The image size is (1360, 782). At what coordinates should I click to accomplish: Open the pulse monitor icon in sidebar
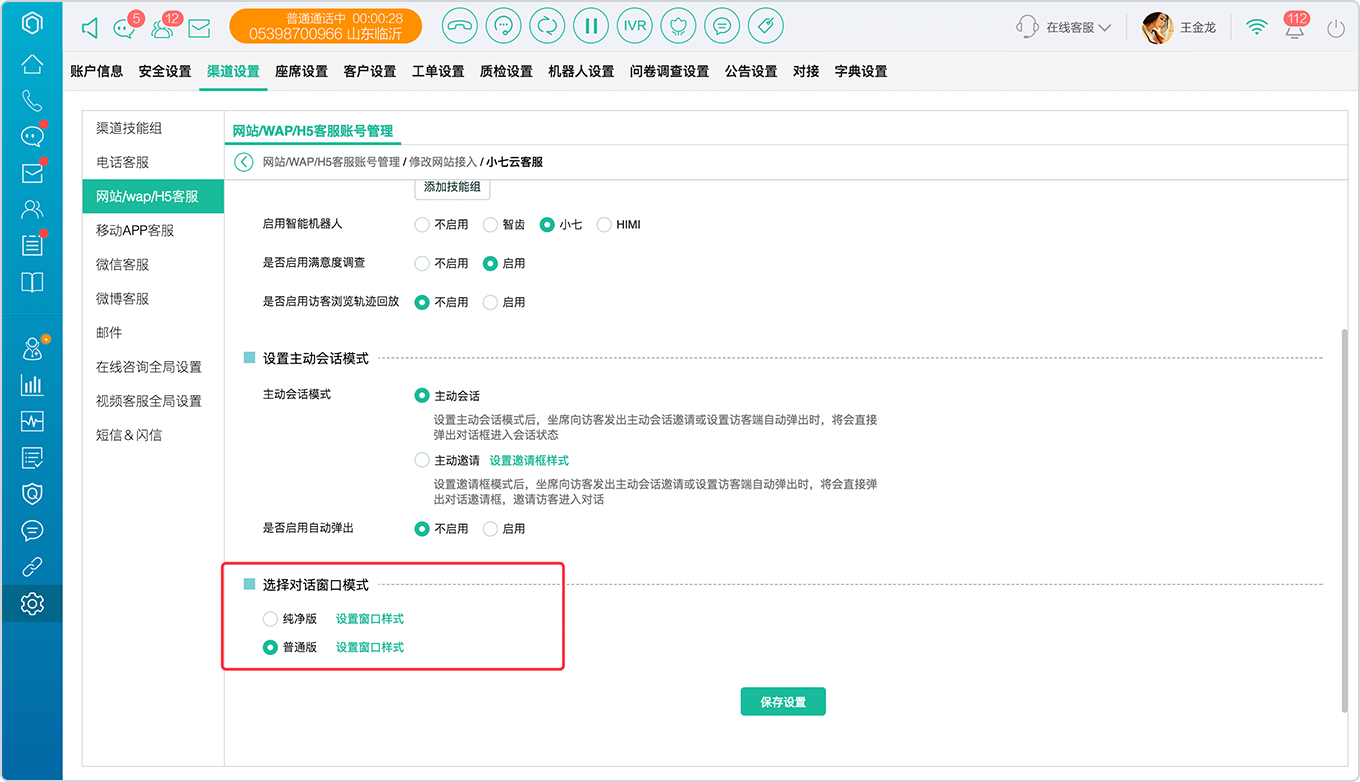coord(32,421)
